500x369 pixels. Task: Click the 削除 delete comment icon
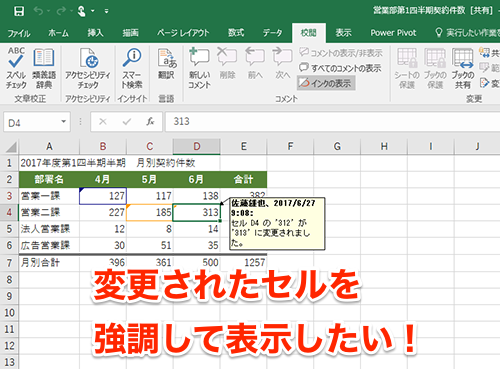coord(227,63)
